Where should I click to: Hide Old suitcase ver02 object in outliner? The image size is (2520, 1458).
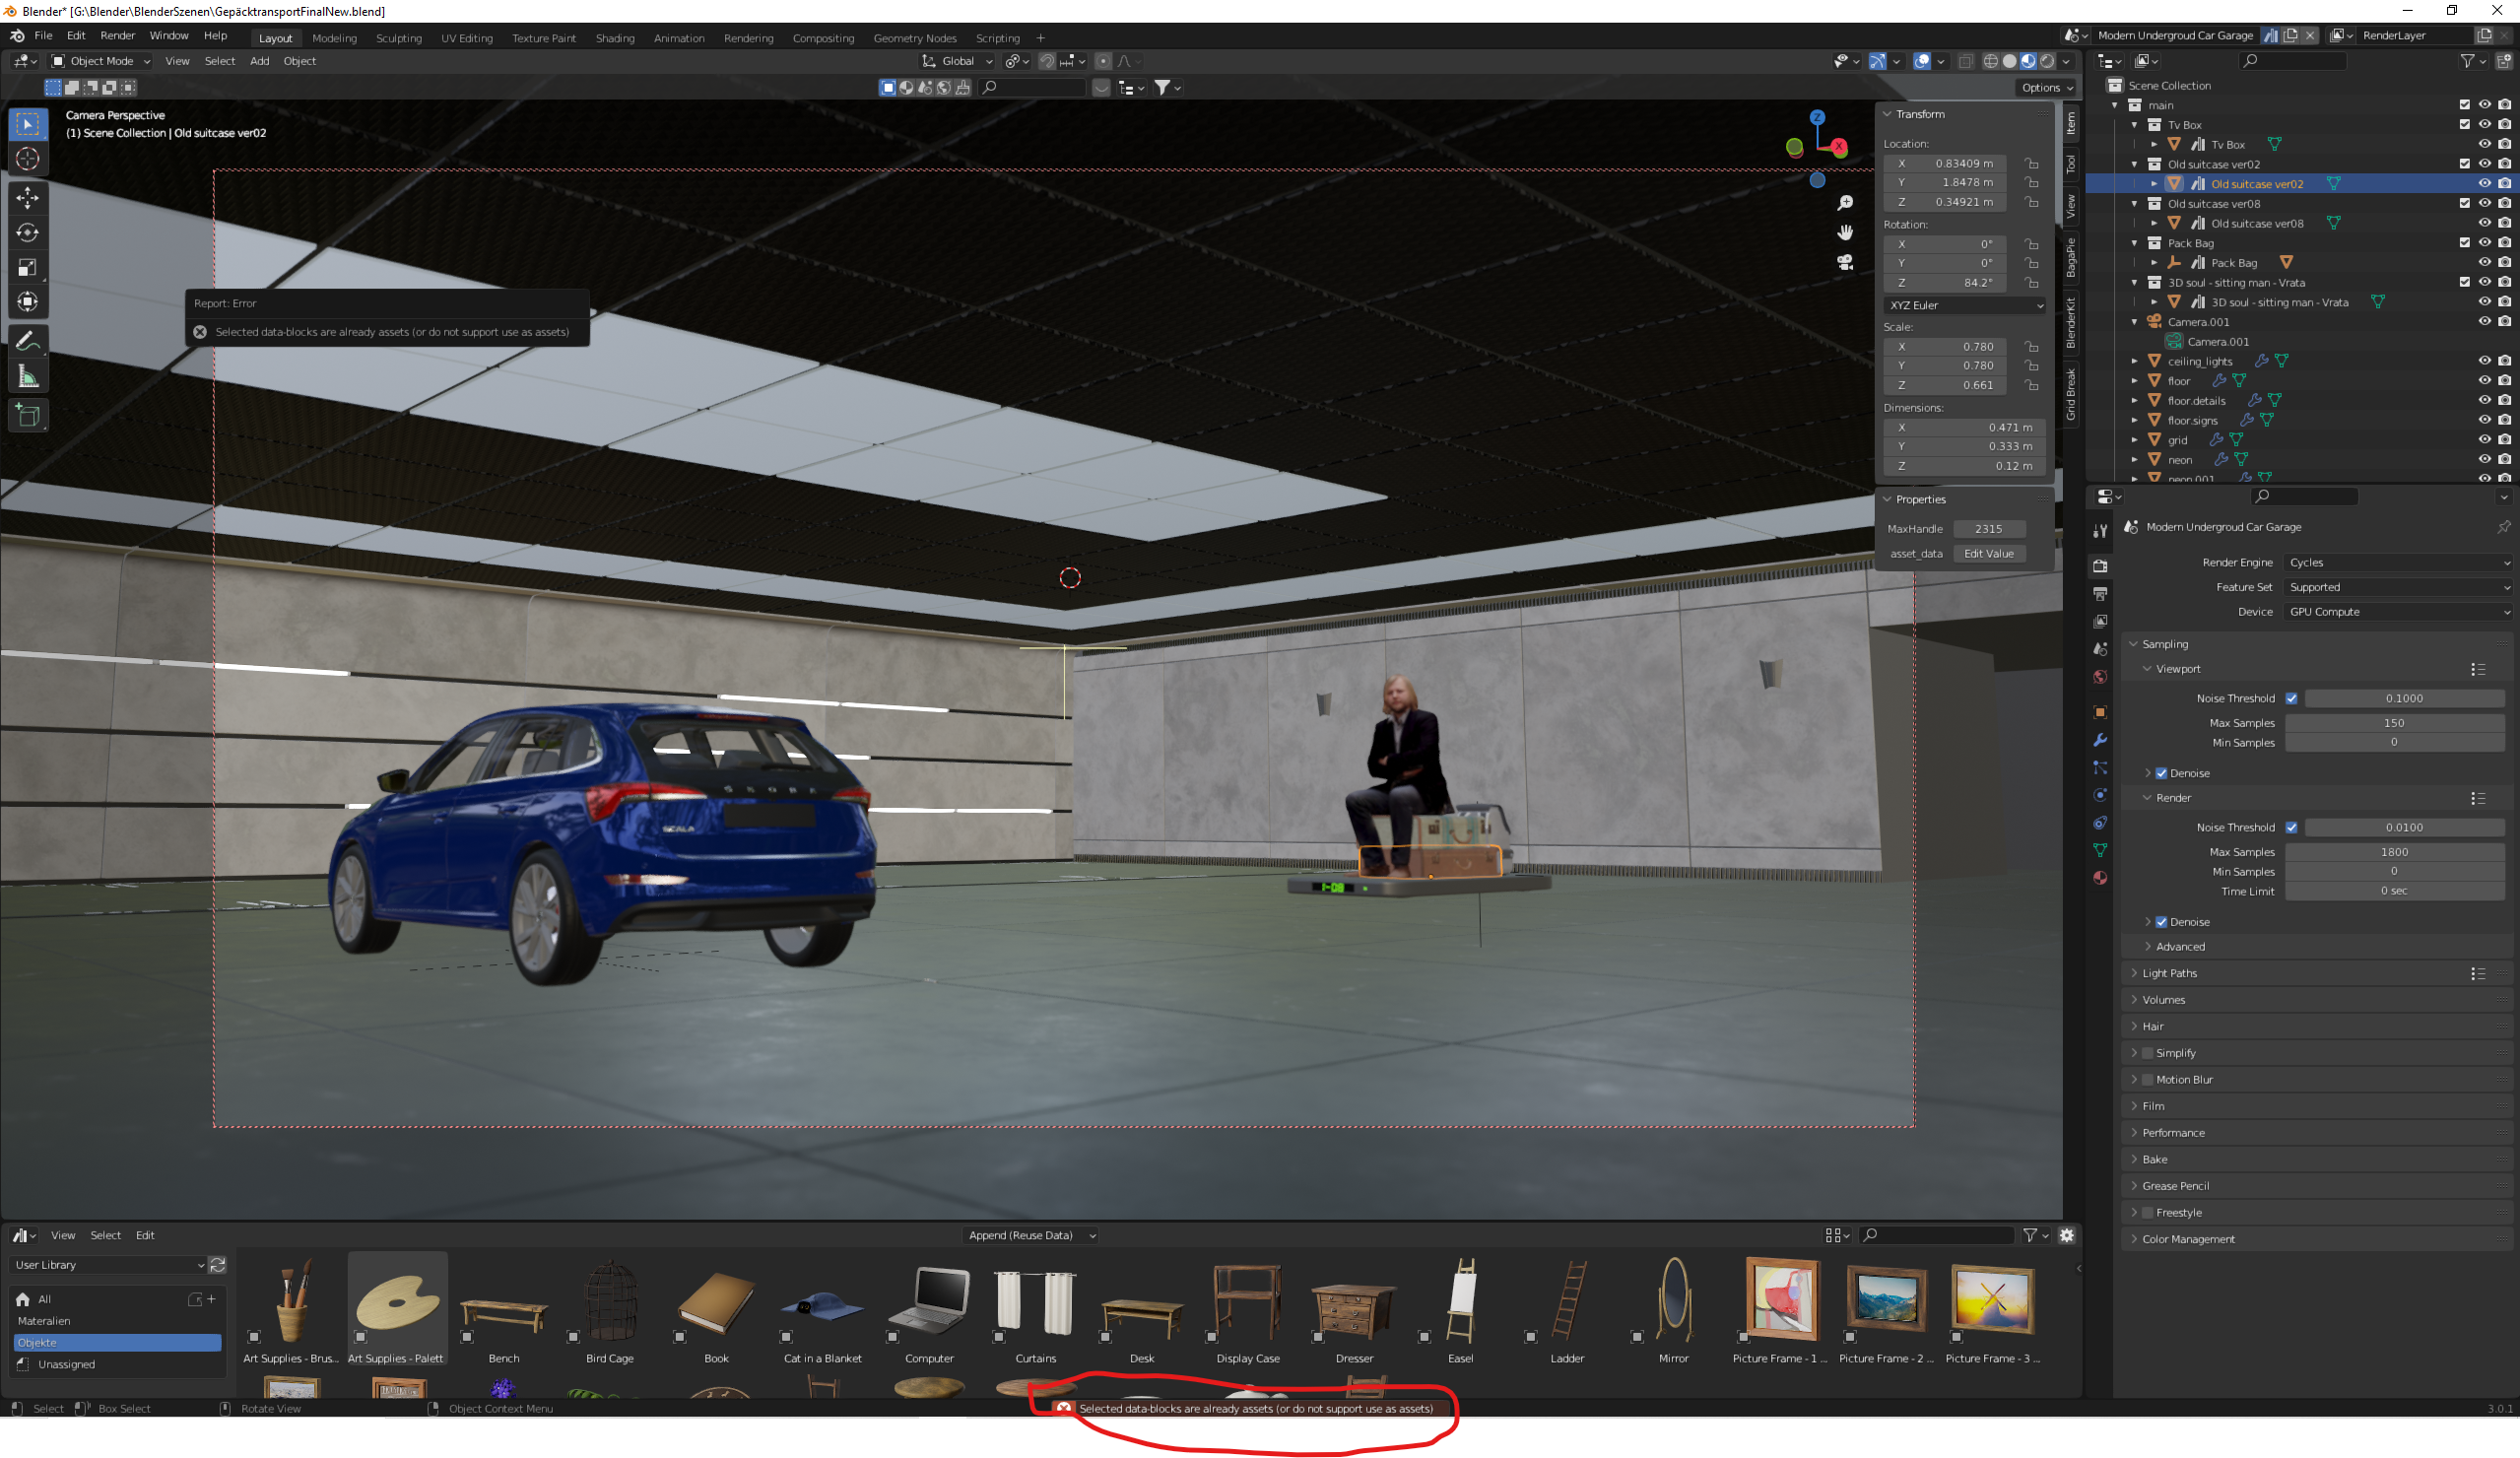[x=2484, y=184]
